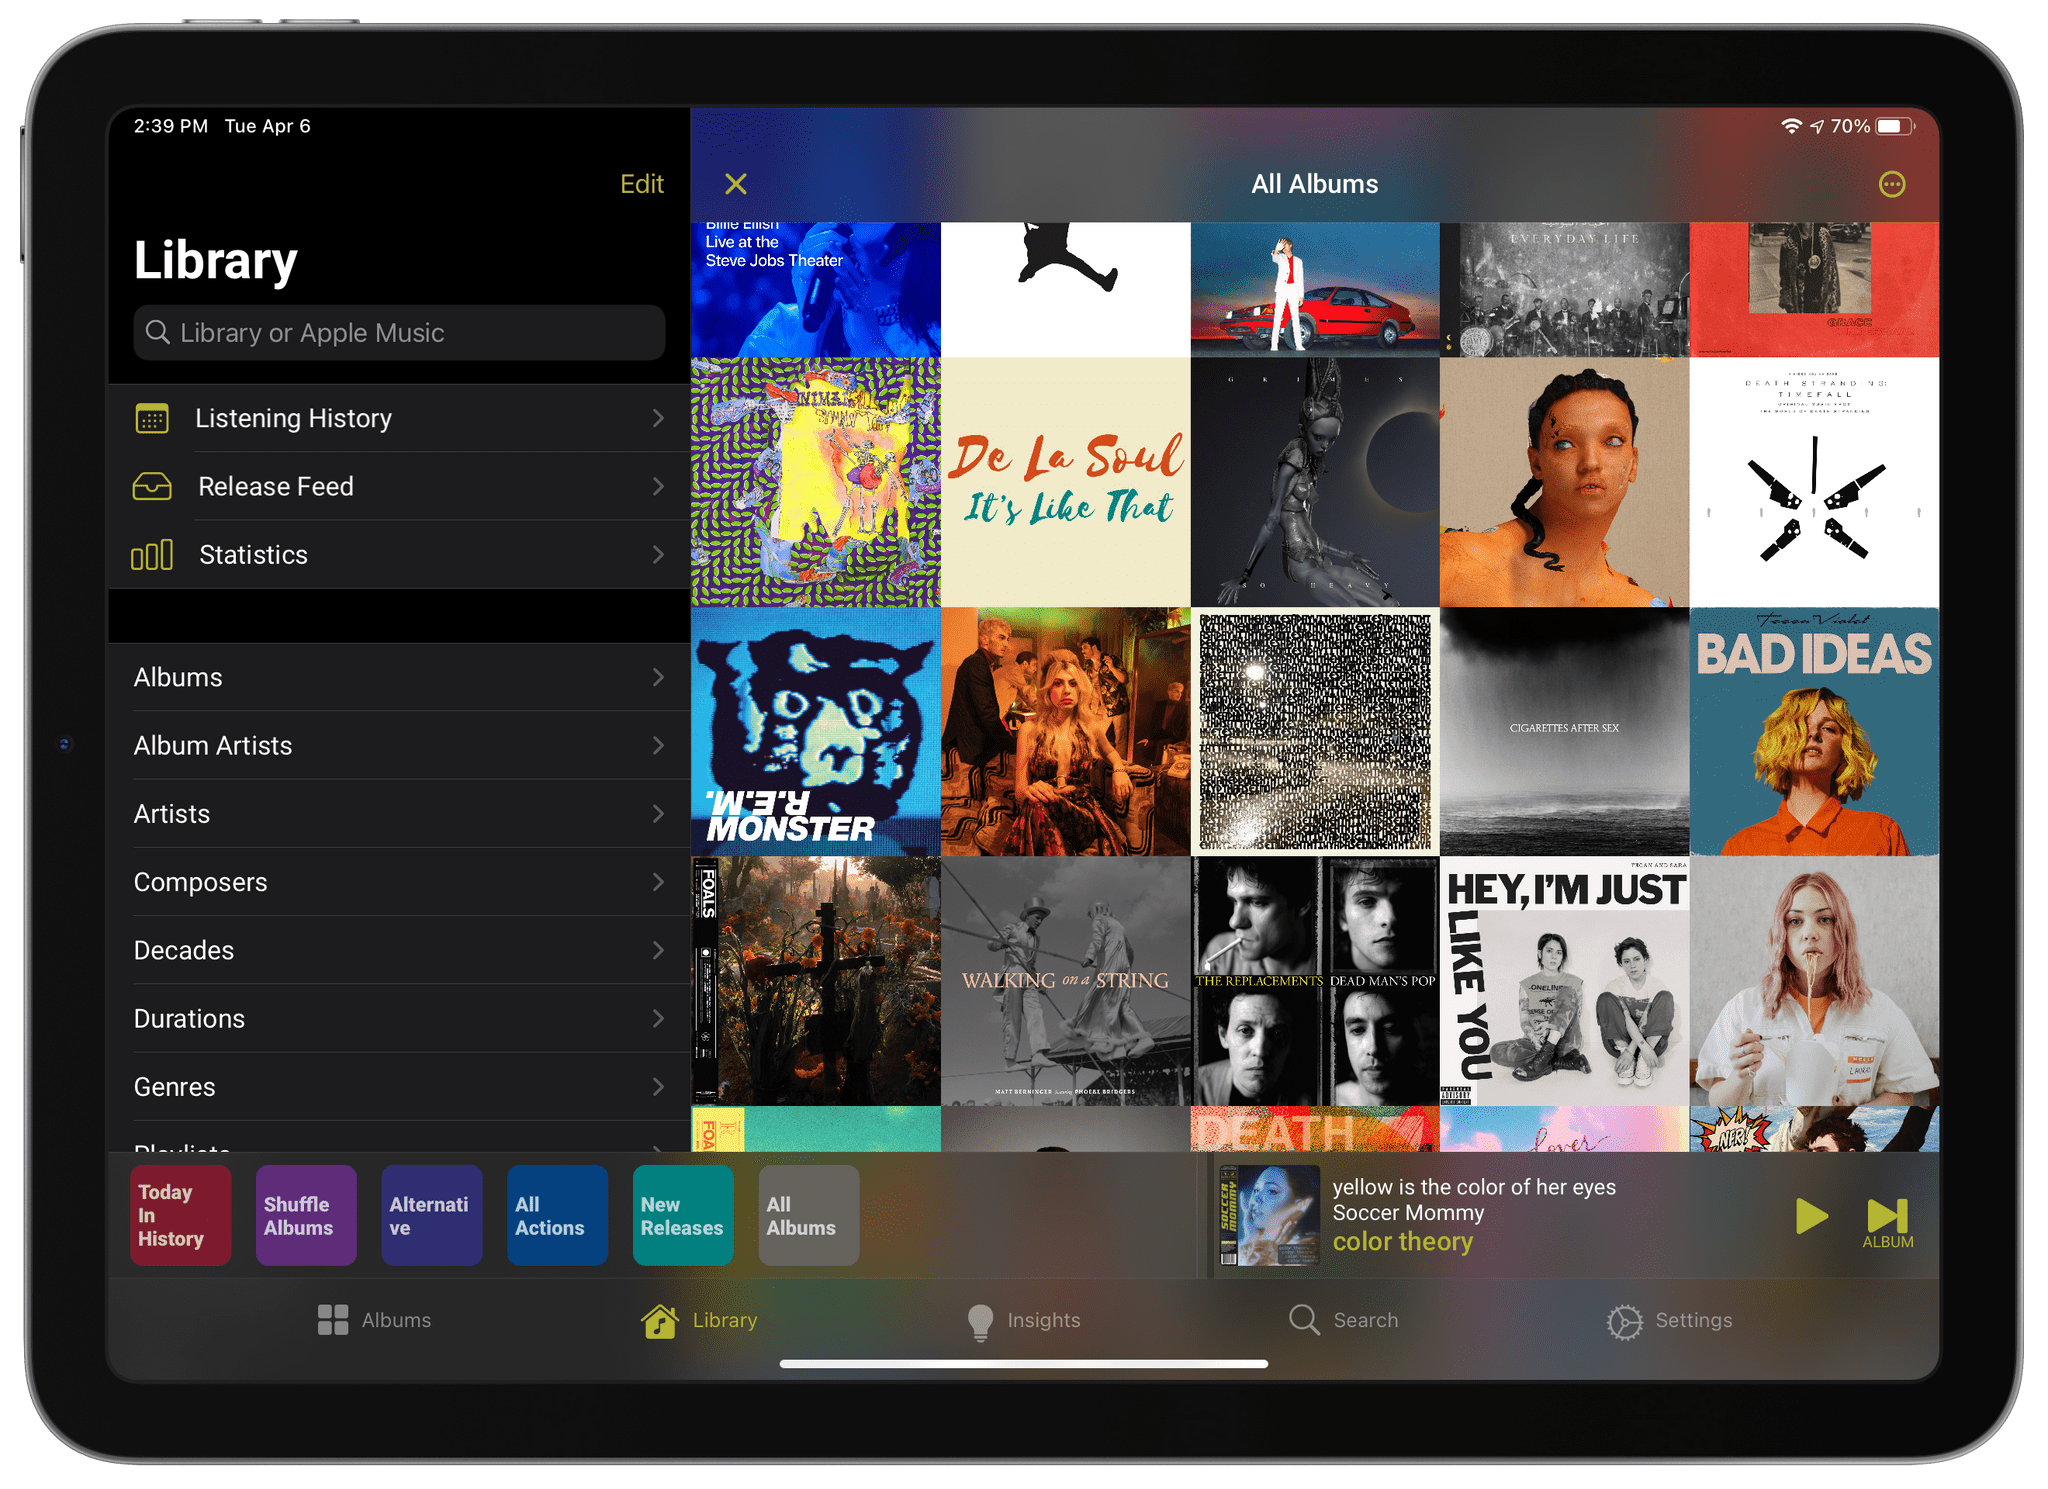Expand the Albums library category
The image size is (2048, 1489).
[x=398, y=675]
